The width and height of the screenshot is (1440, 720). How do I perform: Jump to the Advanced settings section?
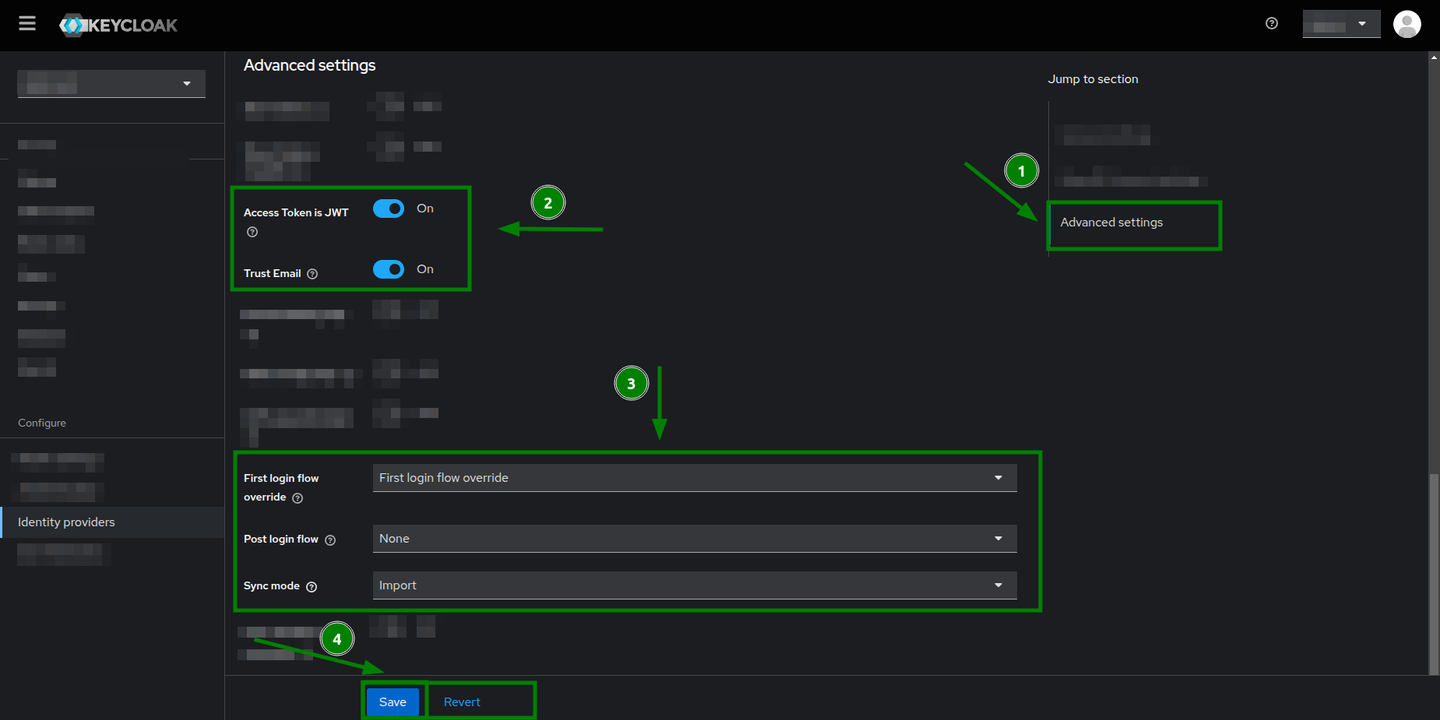tap(1111, 222)
